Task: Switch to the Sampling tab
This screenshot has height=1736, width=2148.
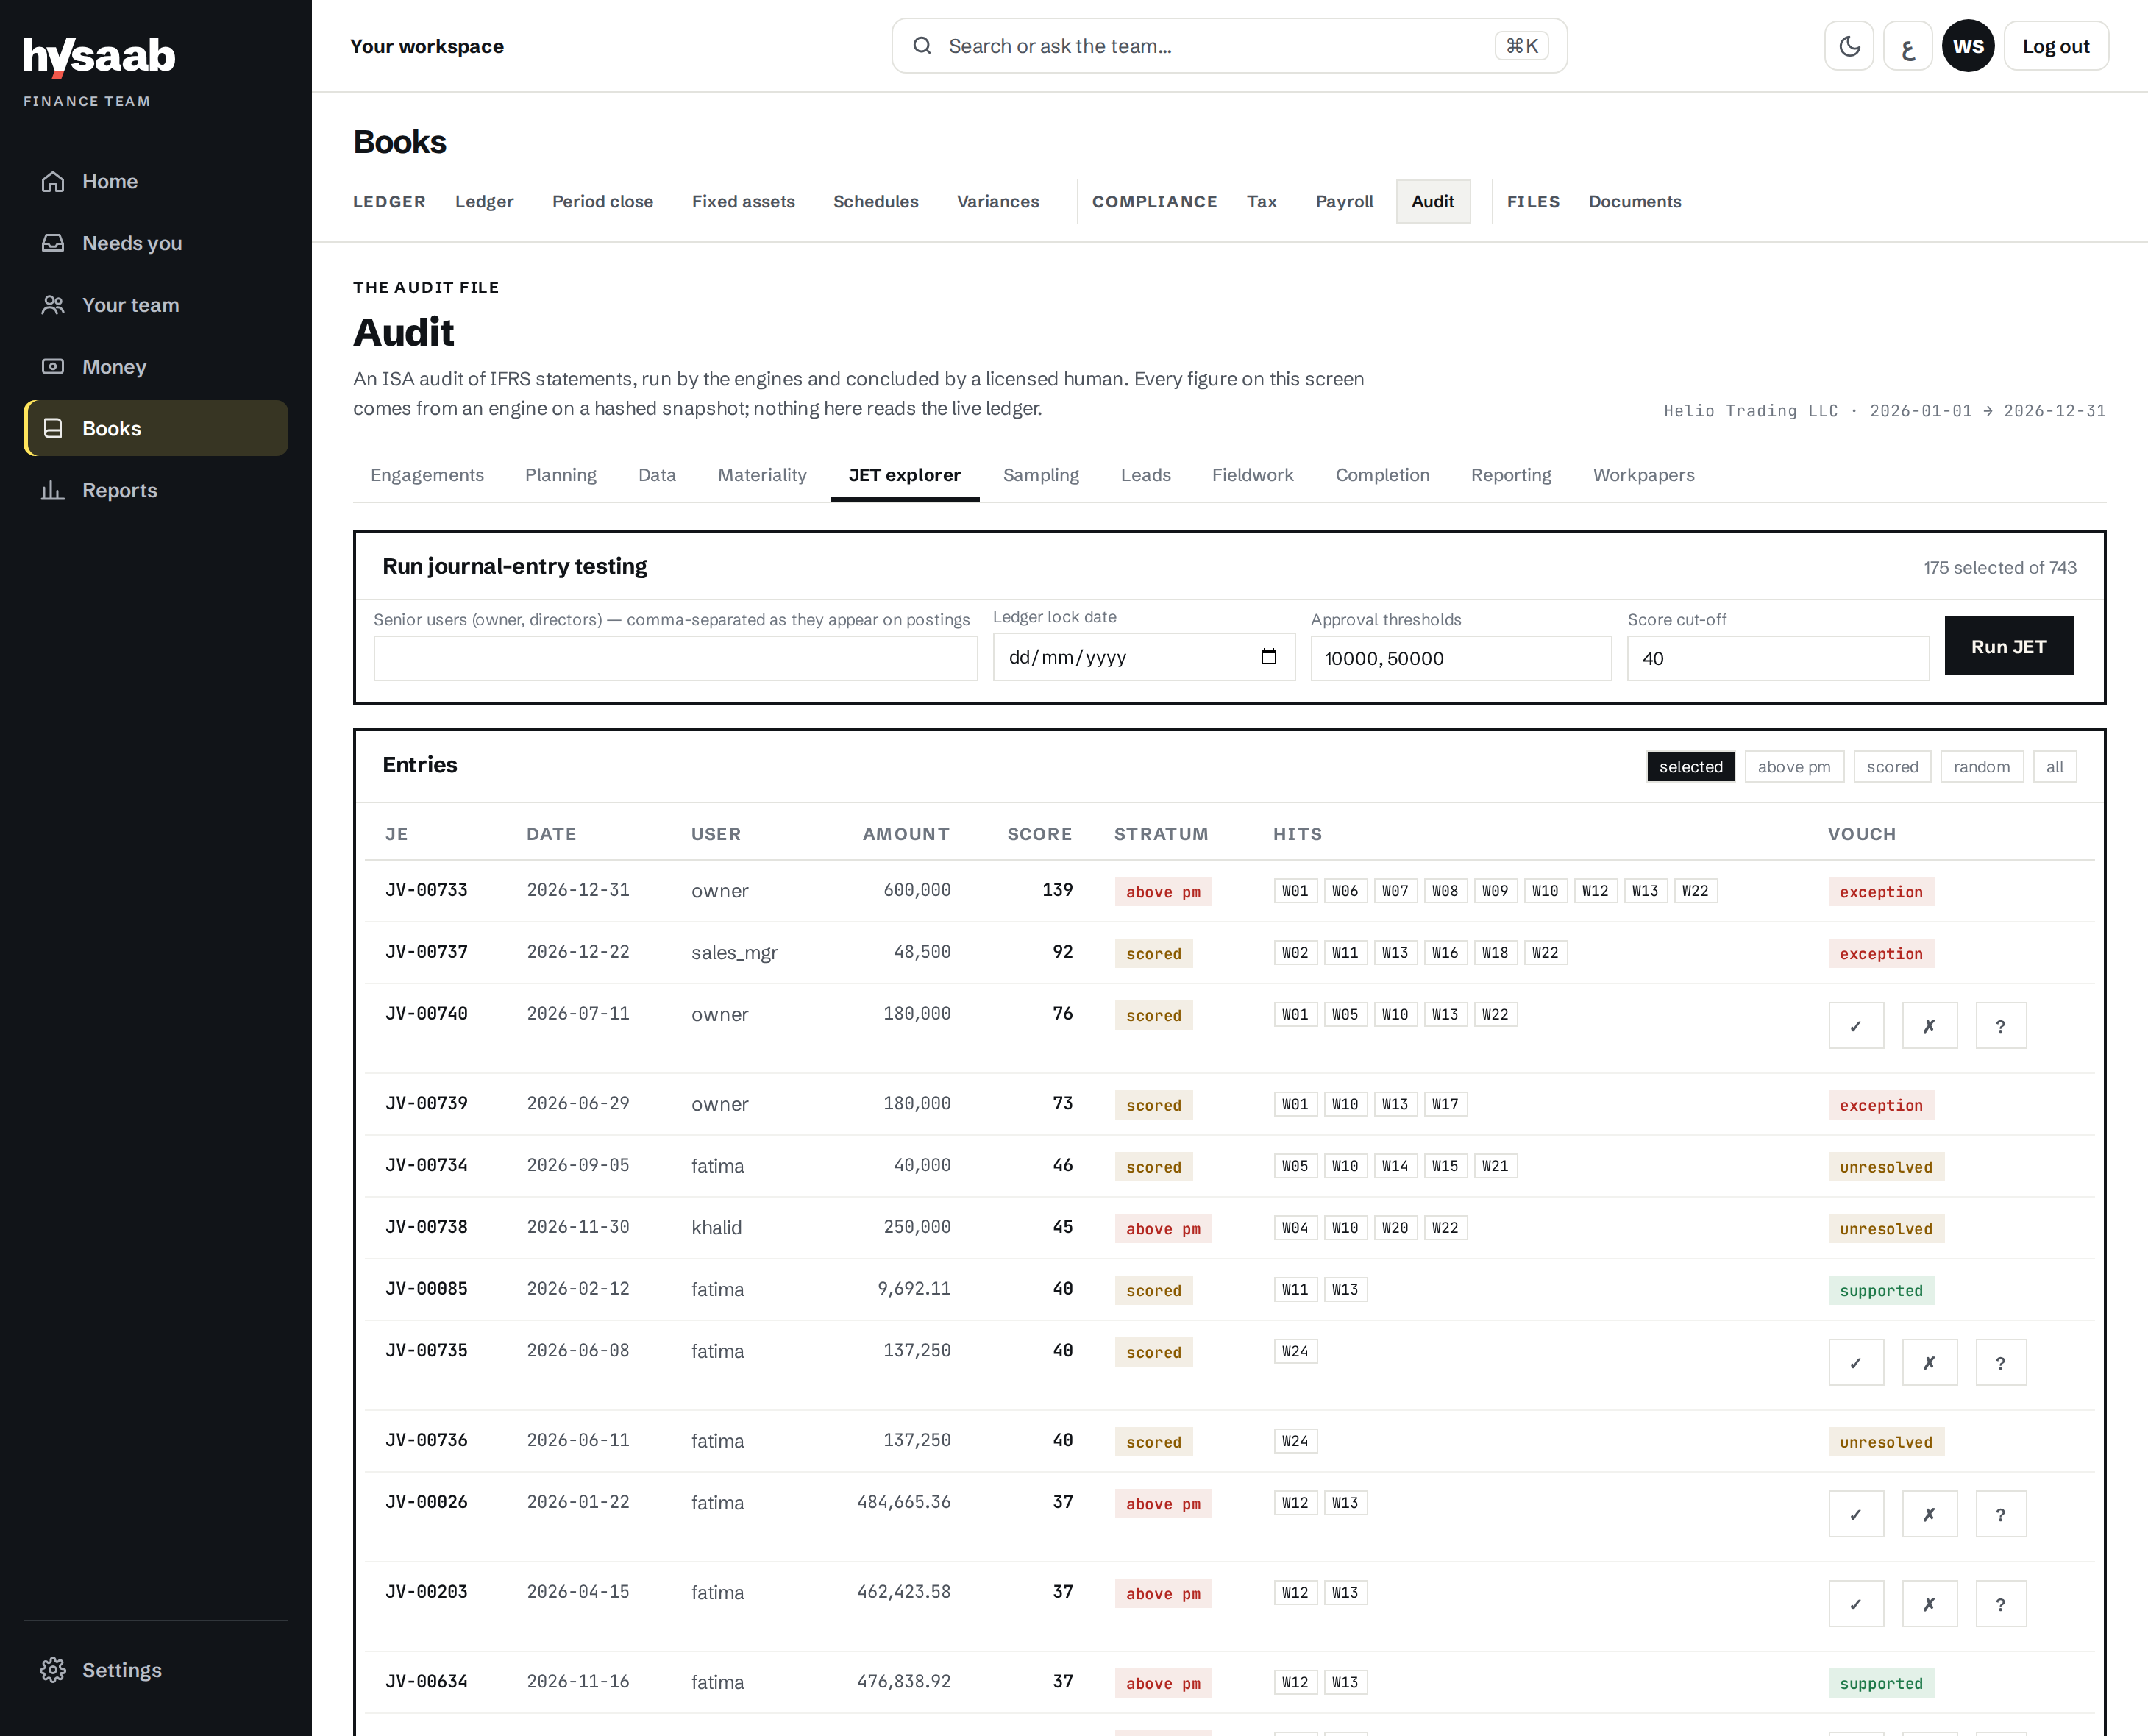Action: pos(1041,475)
